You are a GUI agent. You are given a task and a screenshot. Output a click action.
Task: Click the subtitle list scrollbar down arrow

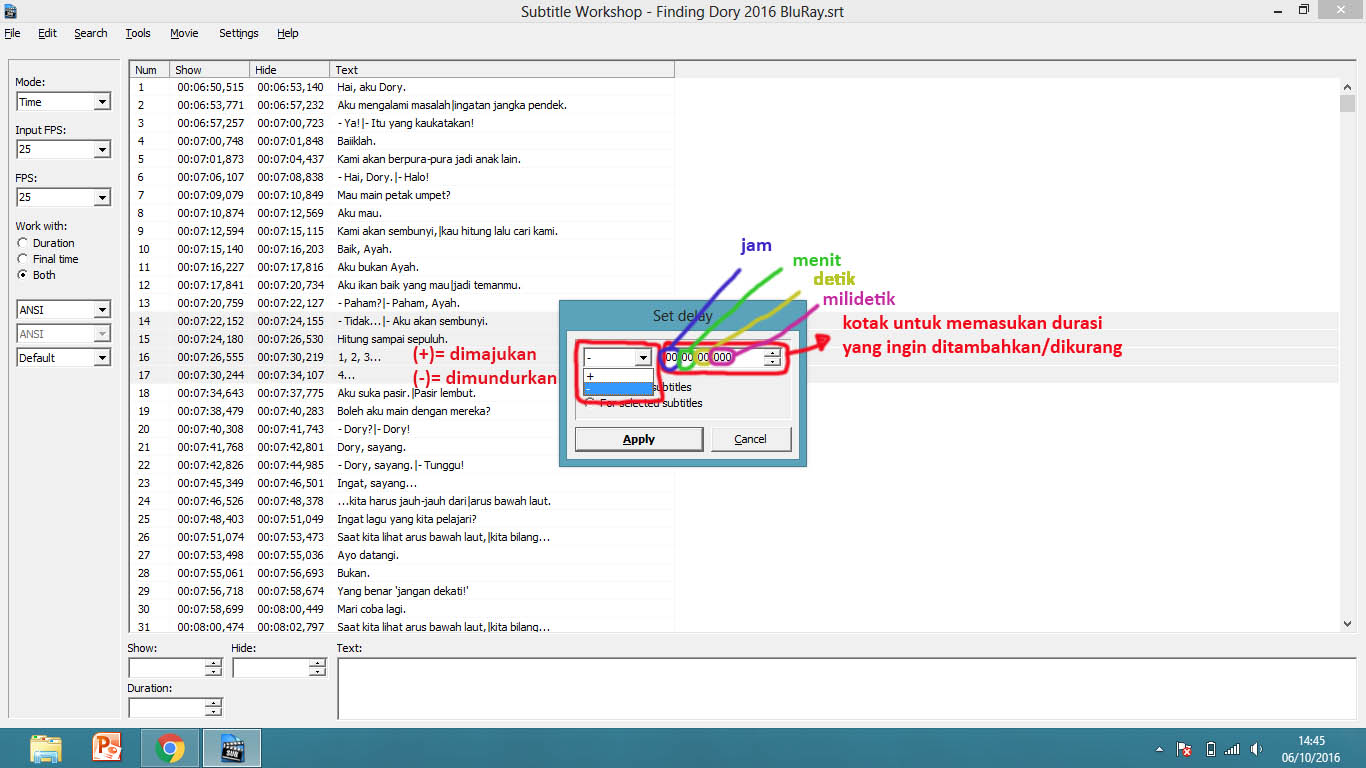click(1347, 623)
